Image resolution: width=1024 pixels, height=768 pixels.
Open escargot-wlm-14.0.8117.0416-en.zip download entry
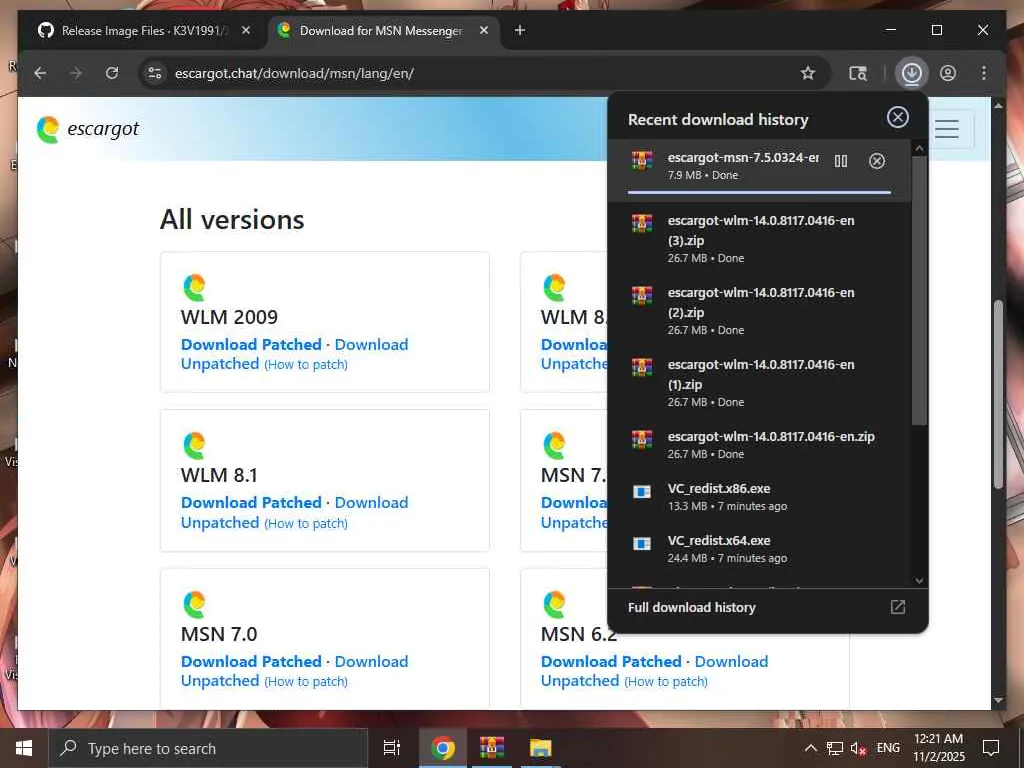759,444
